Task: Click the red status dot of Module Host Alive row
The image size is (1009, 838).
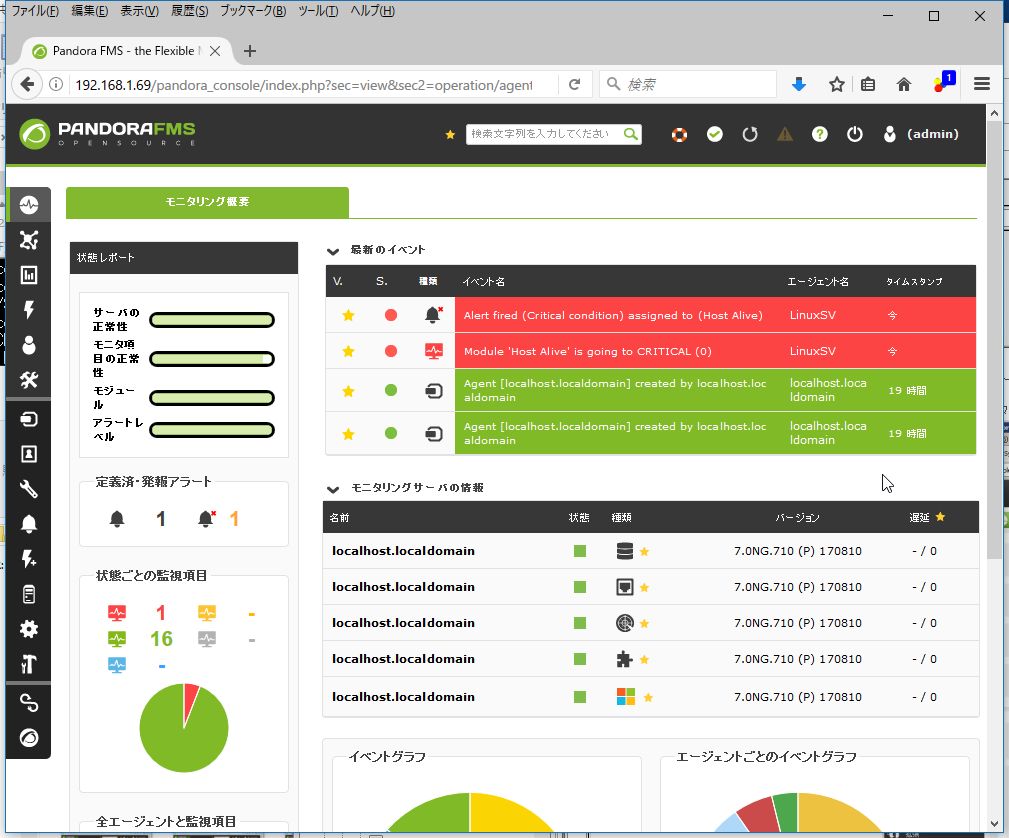Action: coord(391,351)
